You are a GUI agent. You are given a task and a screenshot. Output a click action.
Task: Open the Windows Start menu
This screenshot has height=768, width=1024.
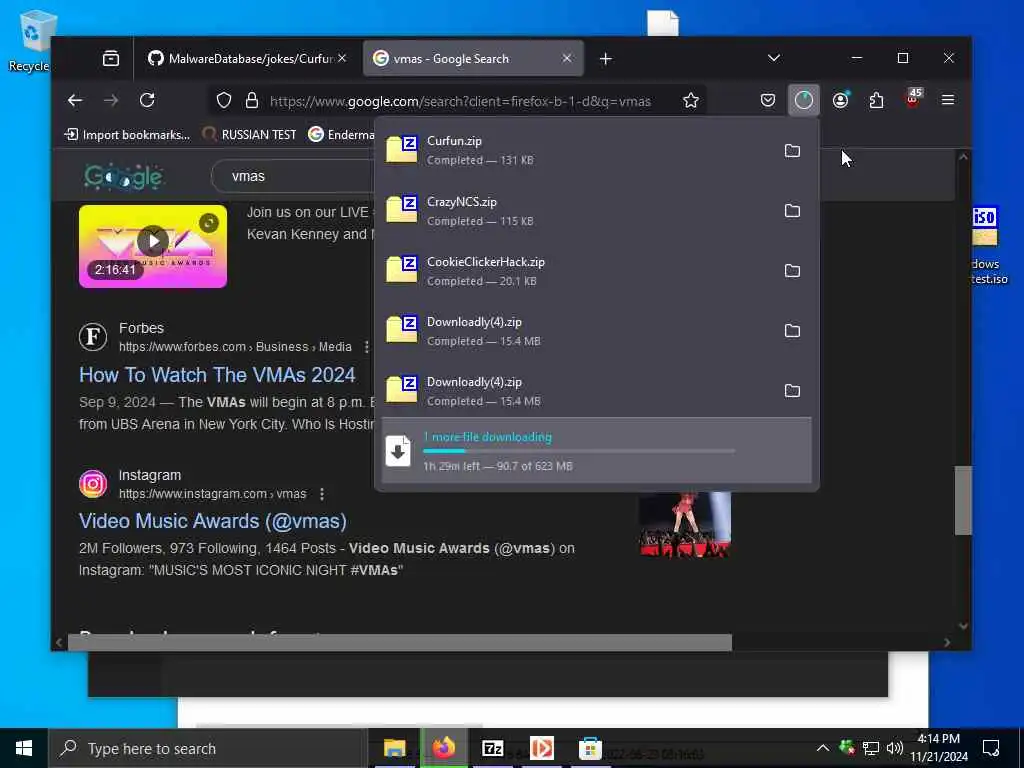click(24, 748)
